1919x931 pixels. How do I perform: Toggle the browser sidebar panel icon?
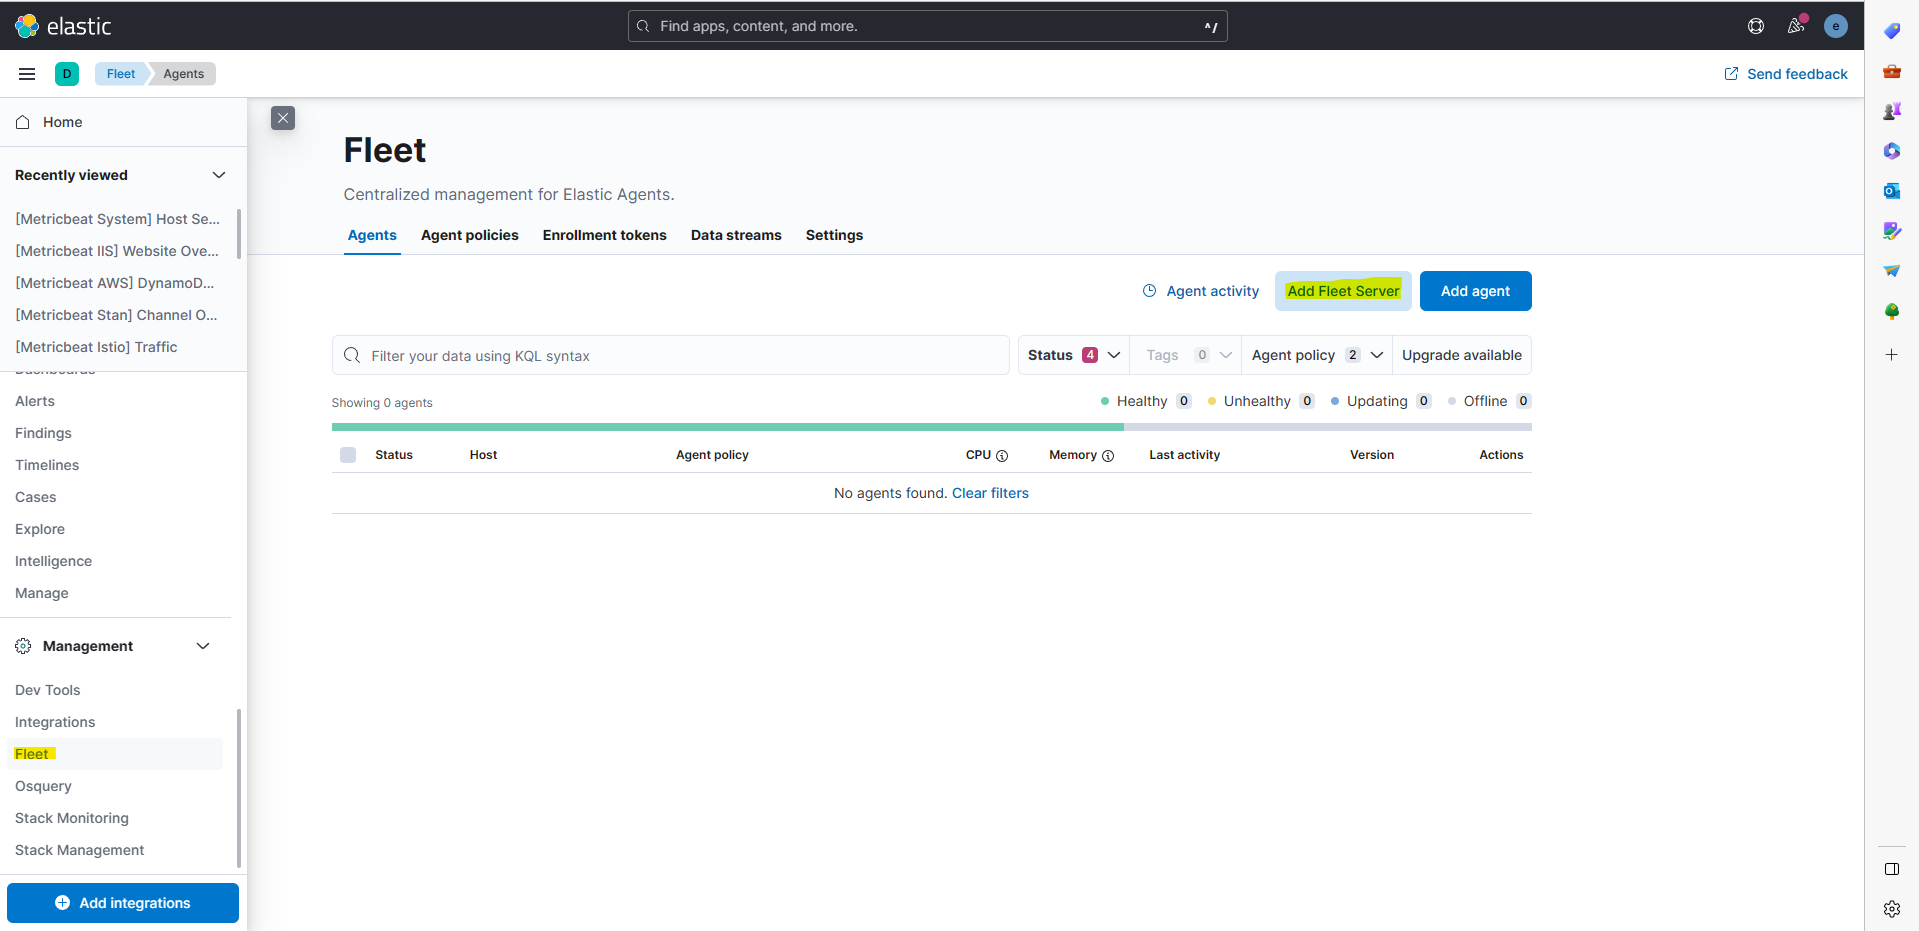1892,869
